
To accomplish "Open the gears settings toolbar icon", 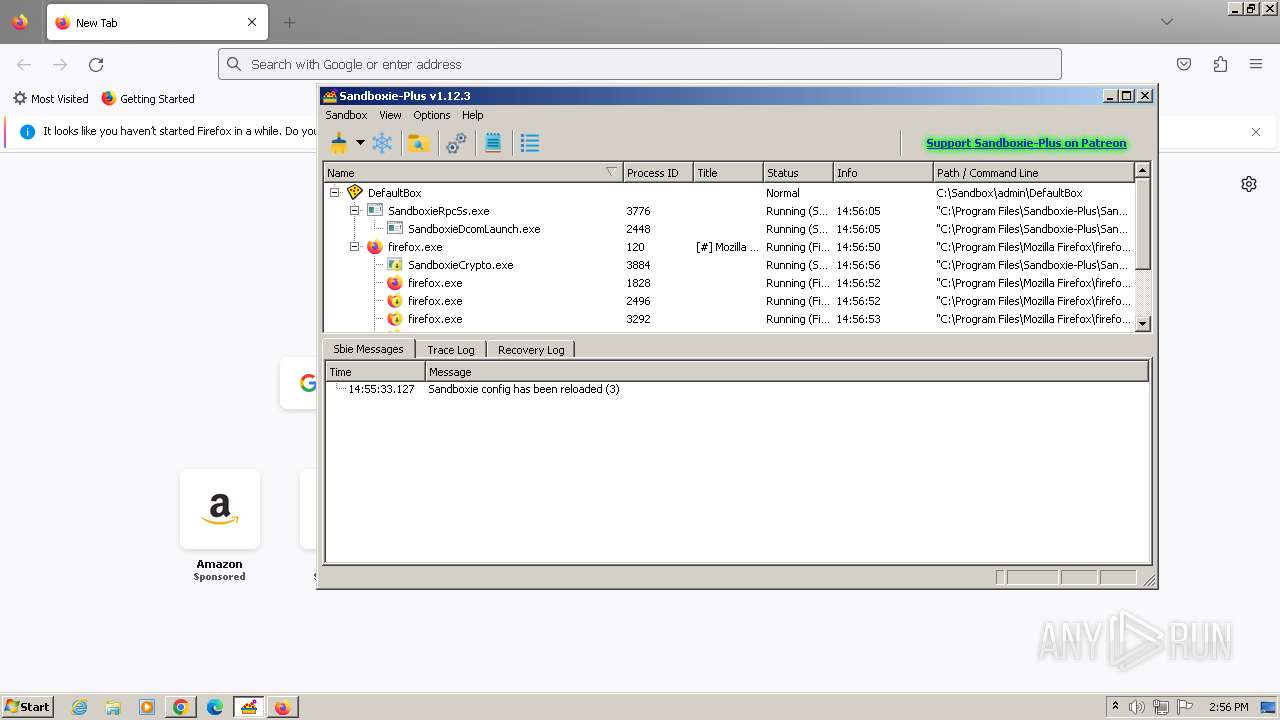I will pyautogui.click(x=456, y=143).
